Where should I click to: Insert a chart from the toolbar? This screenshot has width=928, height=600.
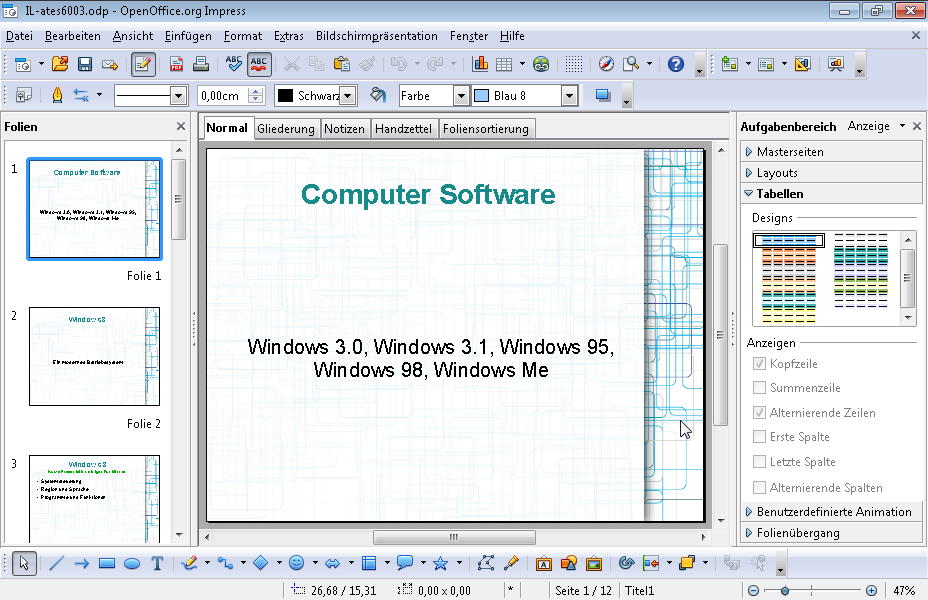(480, 64)
